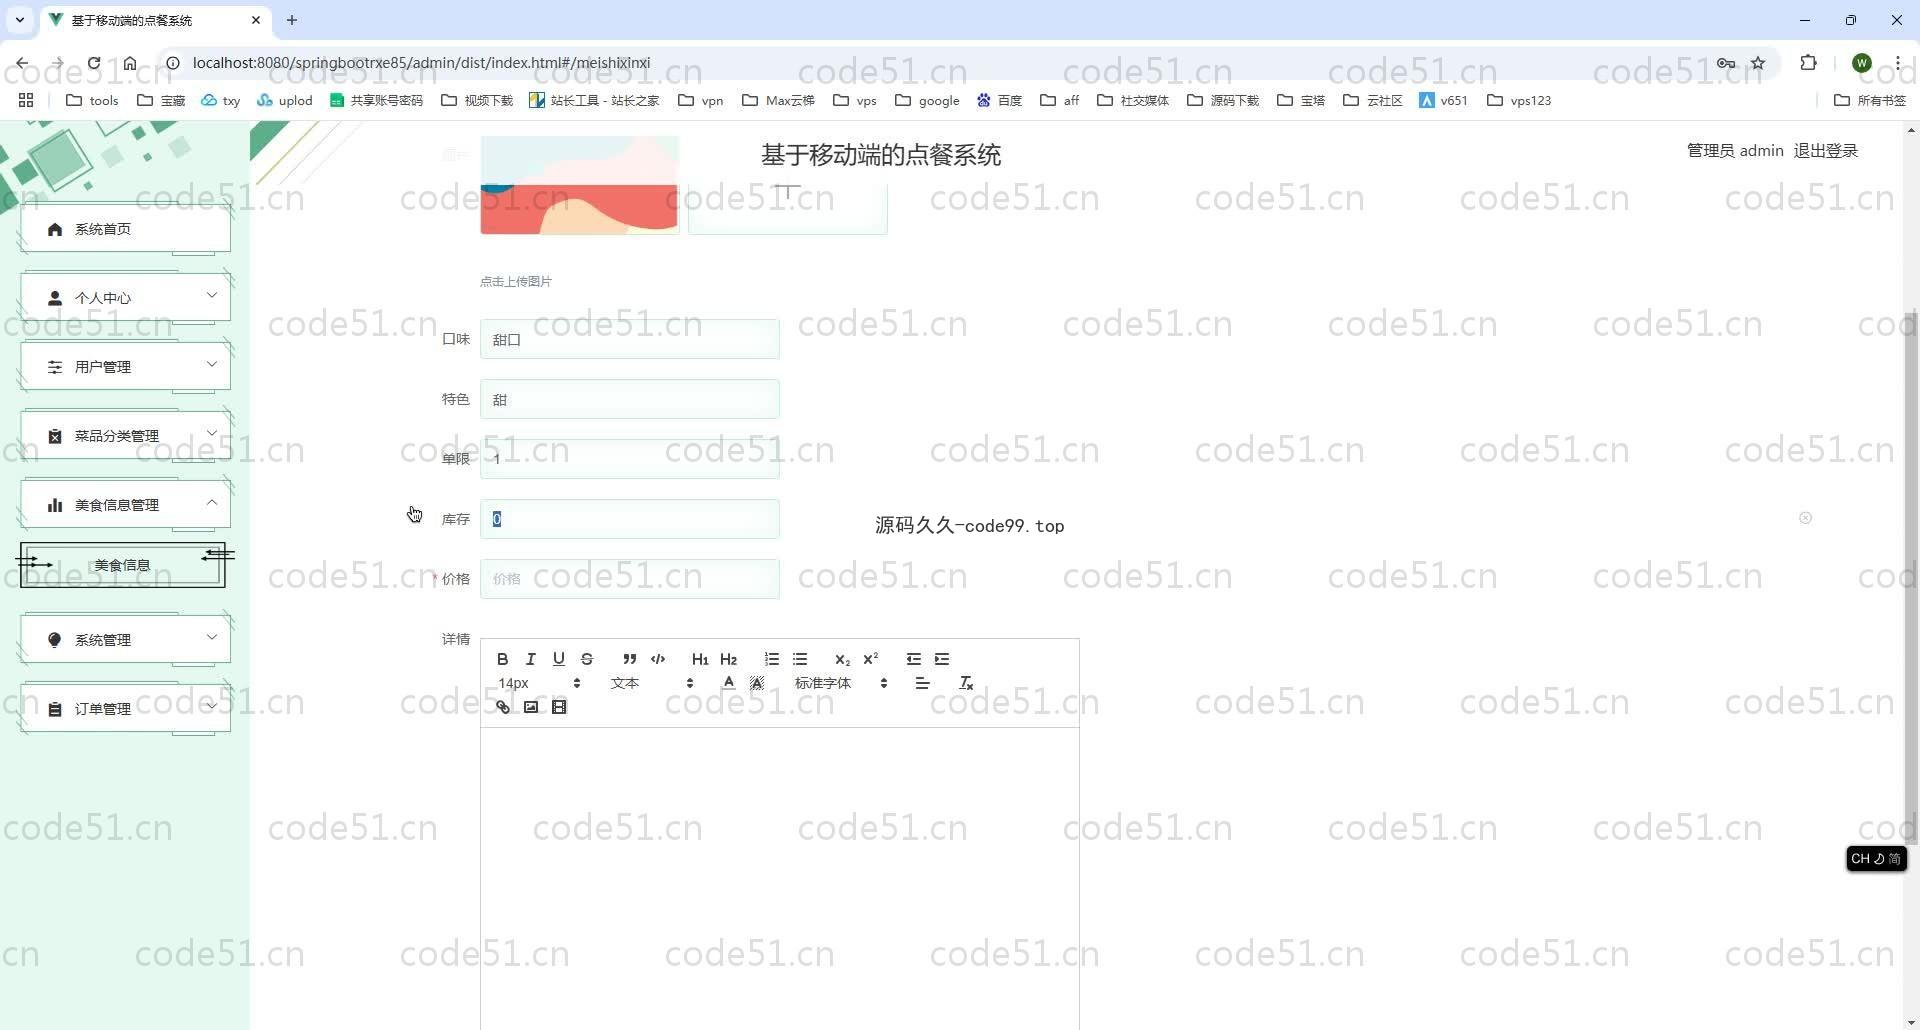Close the 基于移动端的点餐系统 tab
1920x1030 pixels.
pos(256,20)
